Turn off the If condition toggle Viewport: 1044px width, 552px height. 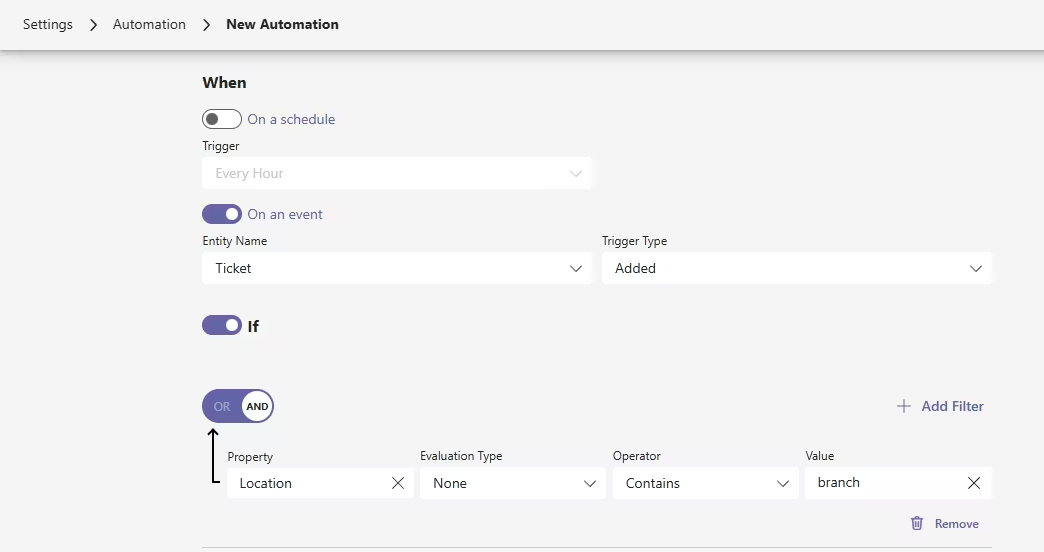tap(222, 325)
